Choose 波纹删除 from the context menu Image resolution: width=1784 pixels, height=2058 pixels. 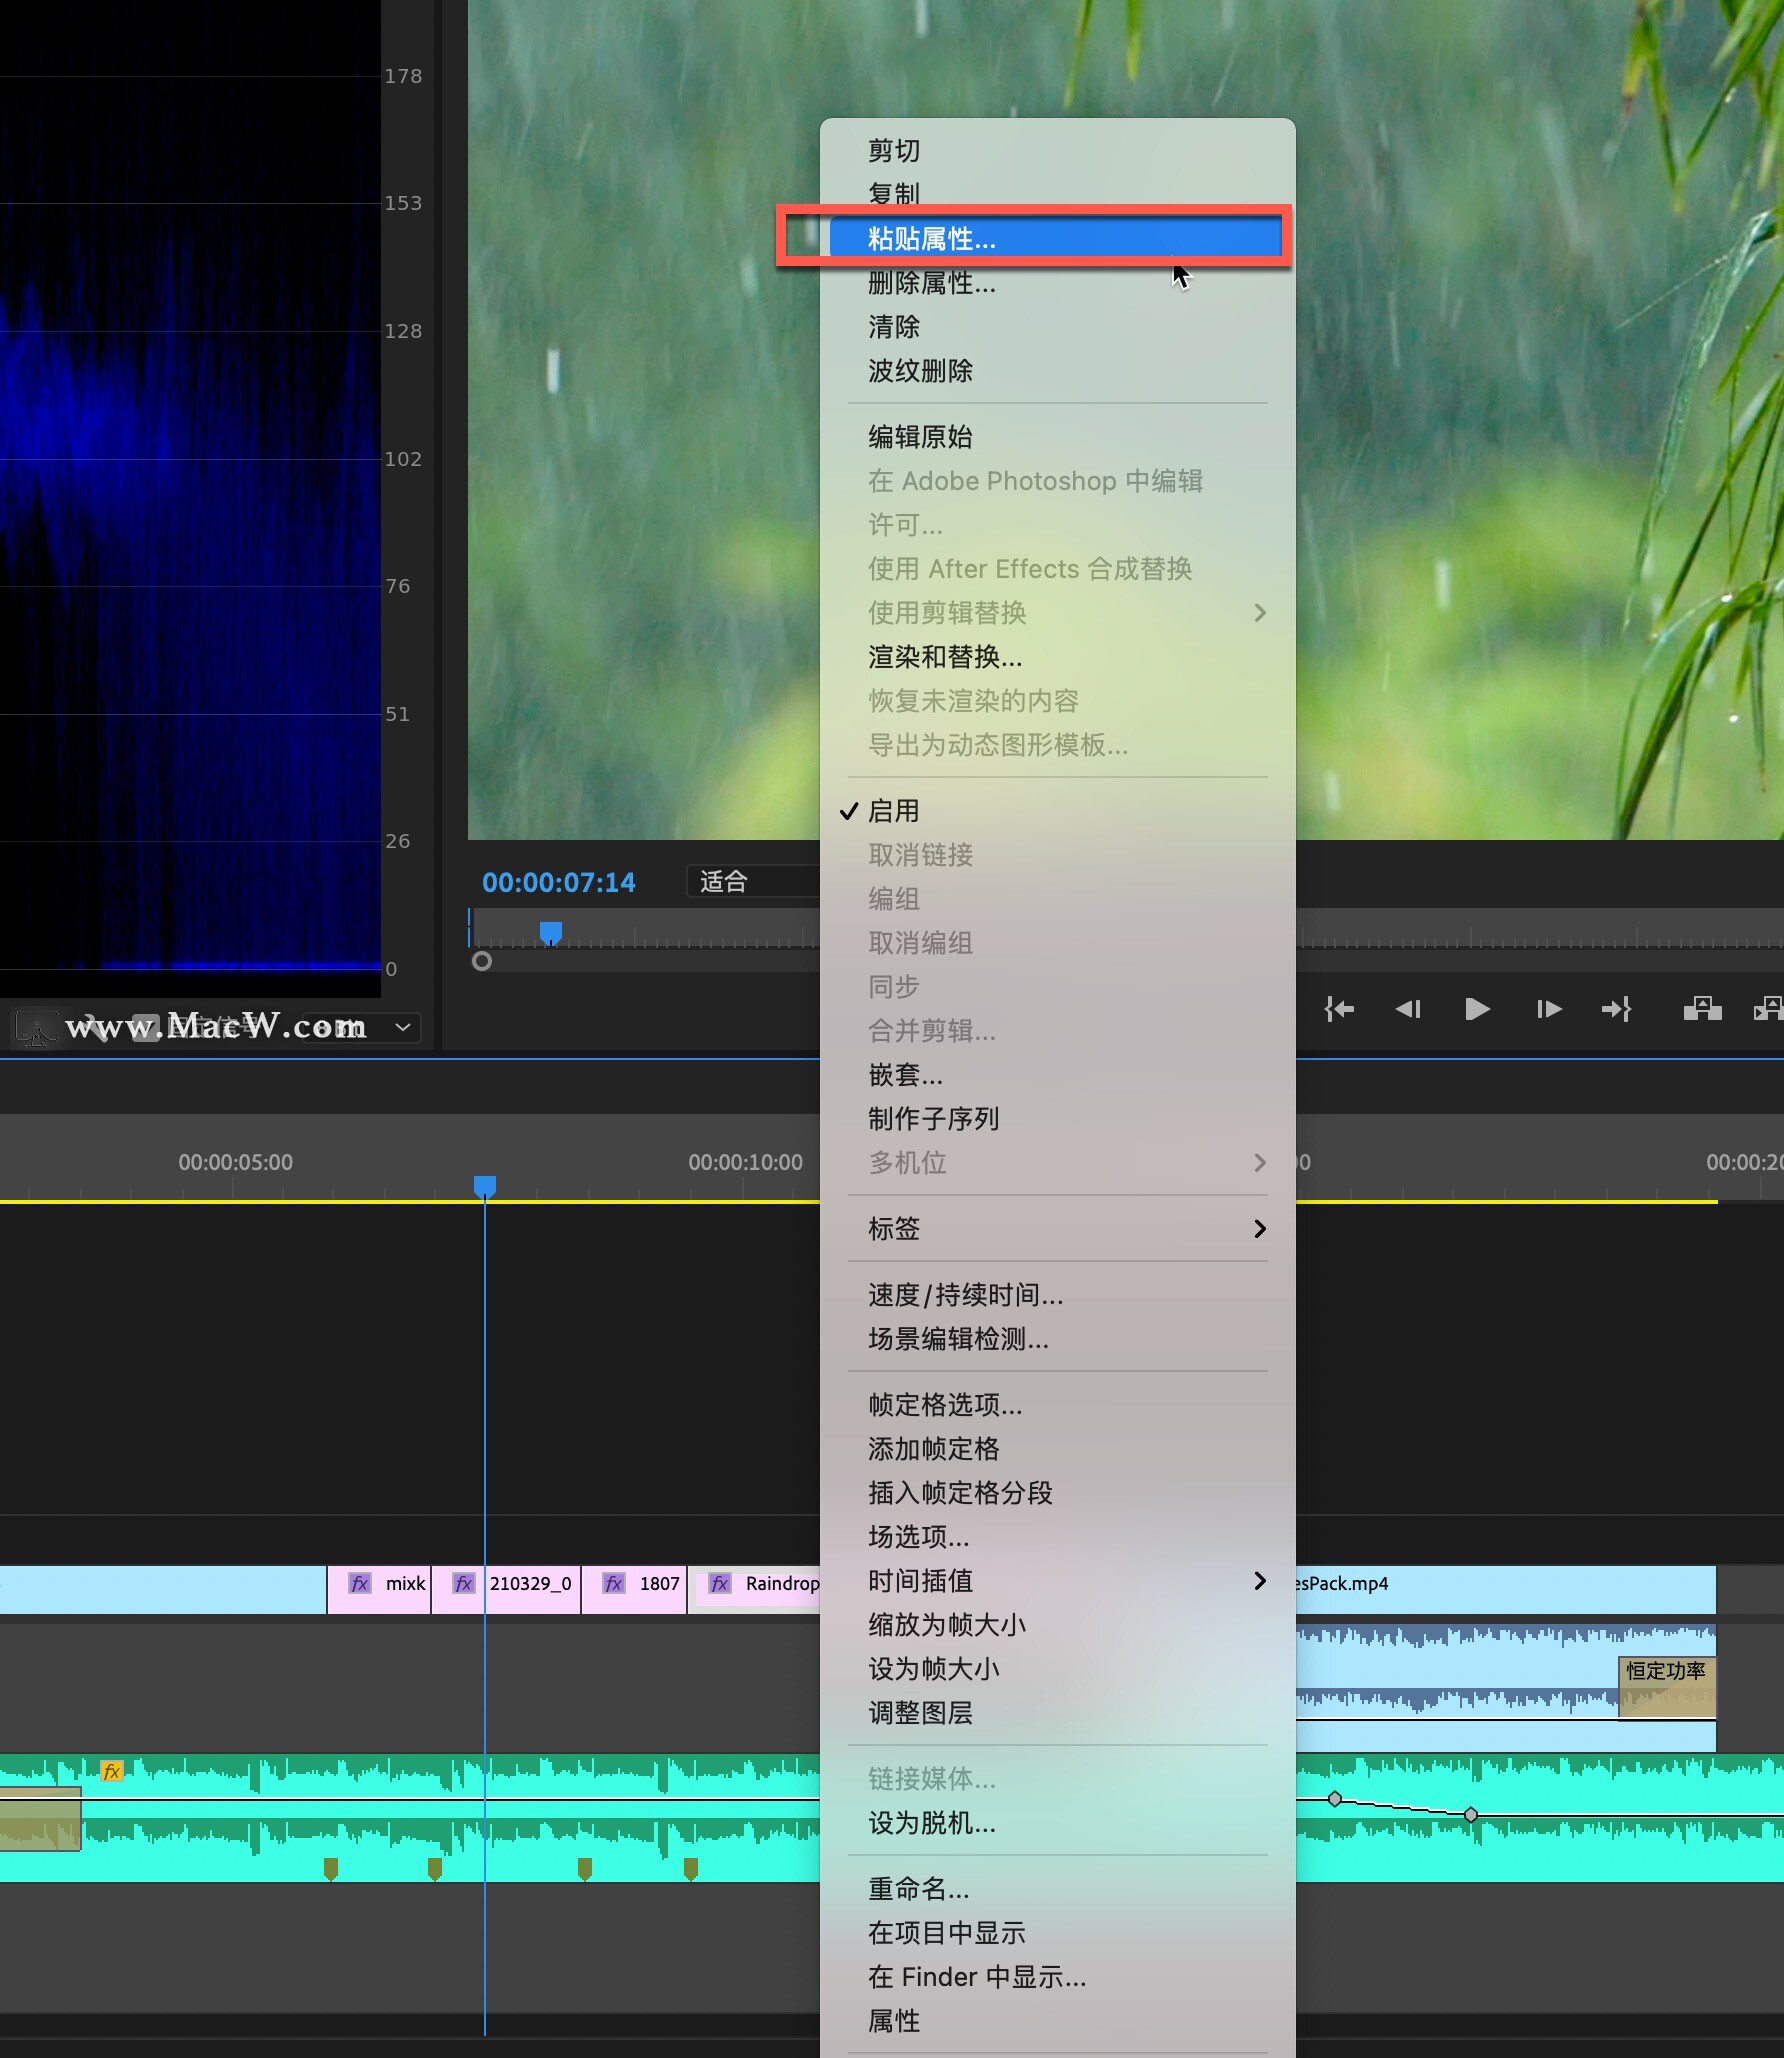1057,371
